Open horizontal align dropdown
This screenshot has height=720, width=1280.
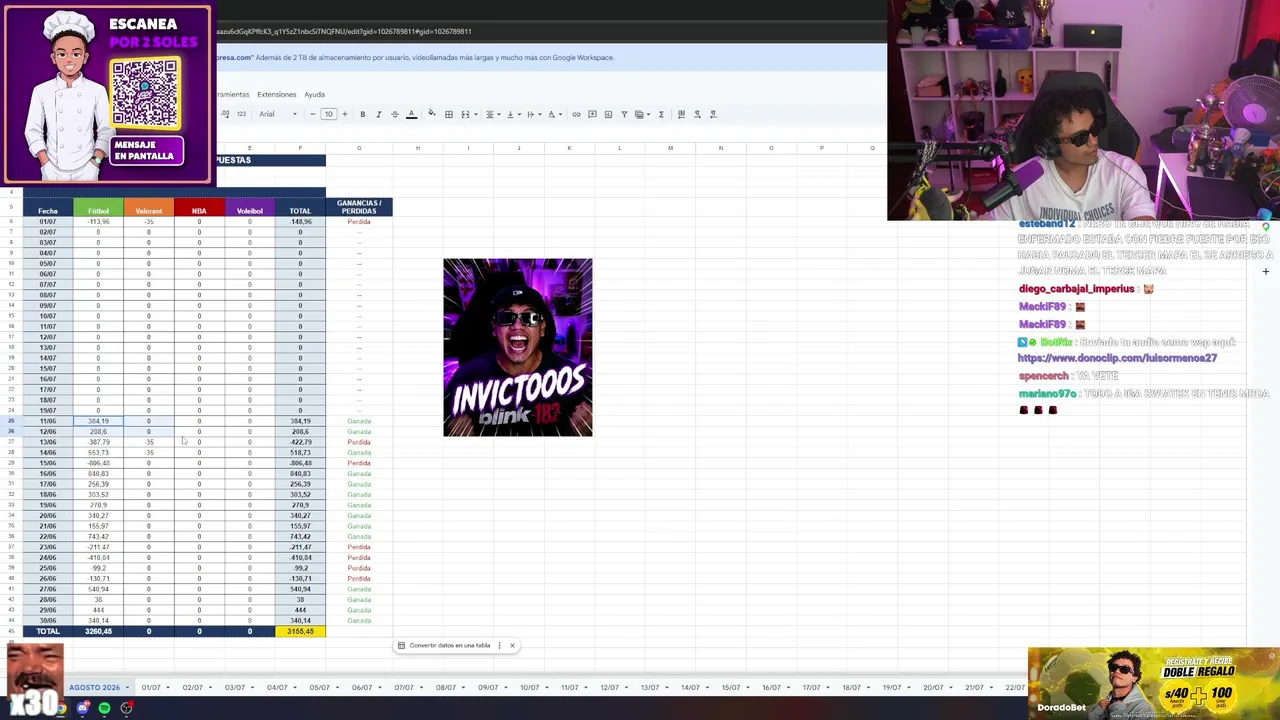pos(491,114)
